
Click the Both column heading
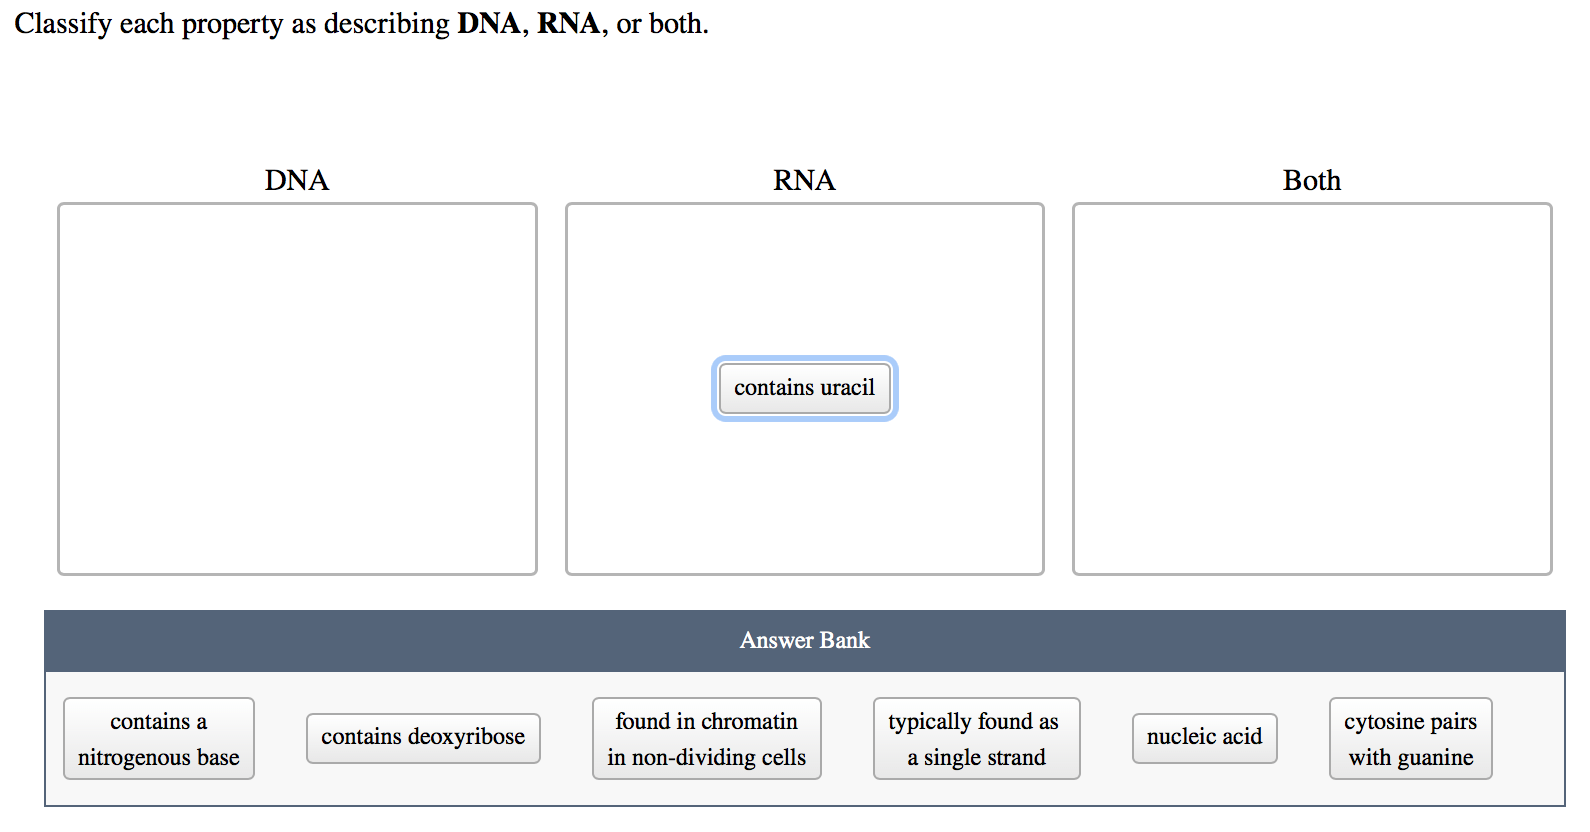pyautogui.click(x=1311, y=181)
